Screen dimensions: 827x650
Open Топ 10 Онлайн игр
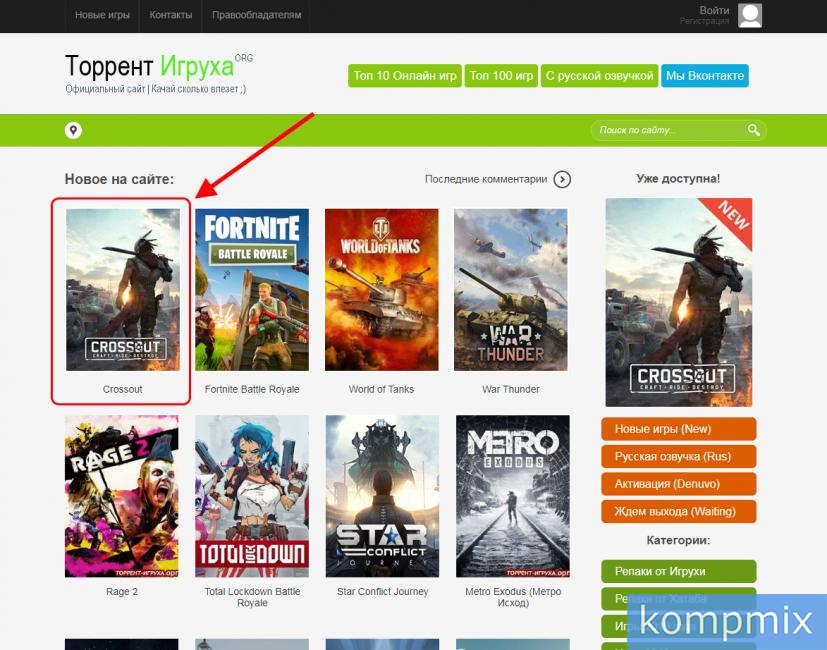tap(404, 75)
